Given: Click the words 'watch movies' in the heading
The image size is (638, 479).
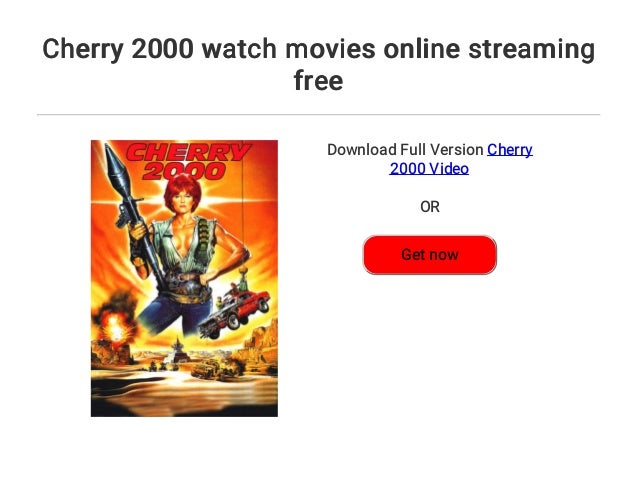Looking at the screenshot, I should tap(288, 49).
